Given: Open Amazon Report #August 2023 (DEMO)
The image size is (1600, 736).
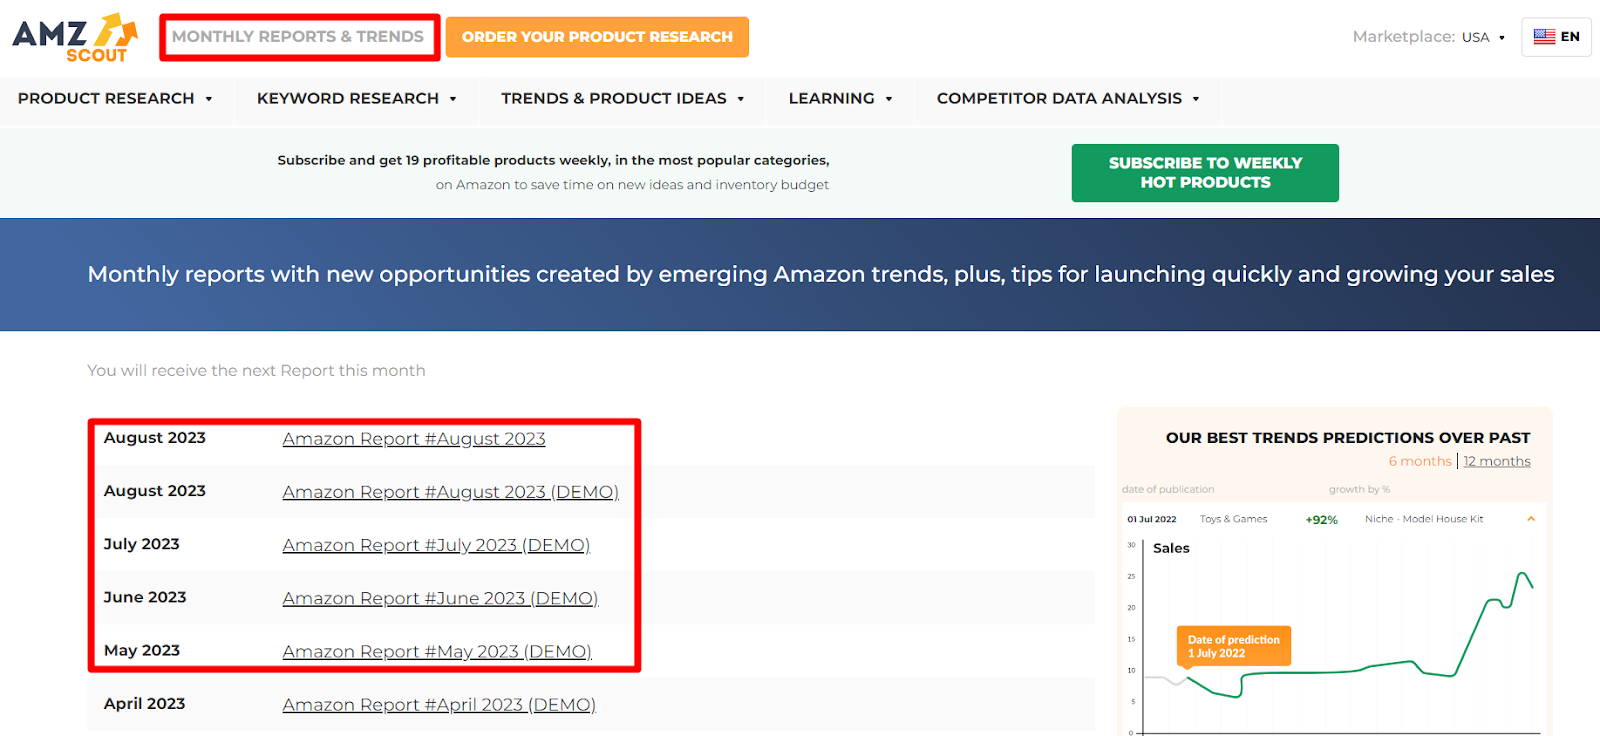Looking at the screenshot, I should click(451, 492).
